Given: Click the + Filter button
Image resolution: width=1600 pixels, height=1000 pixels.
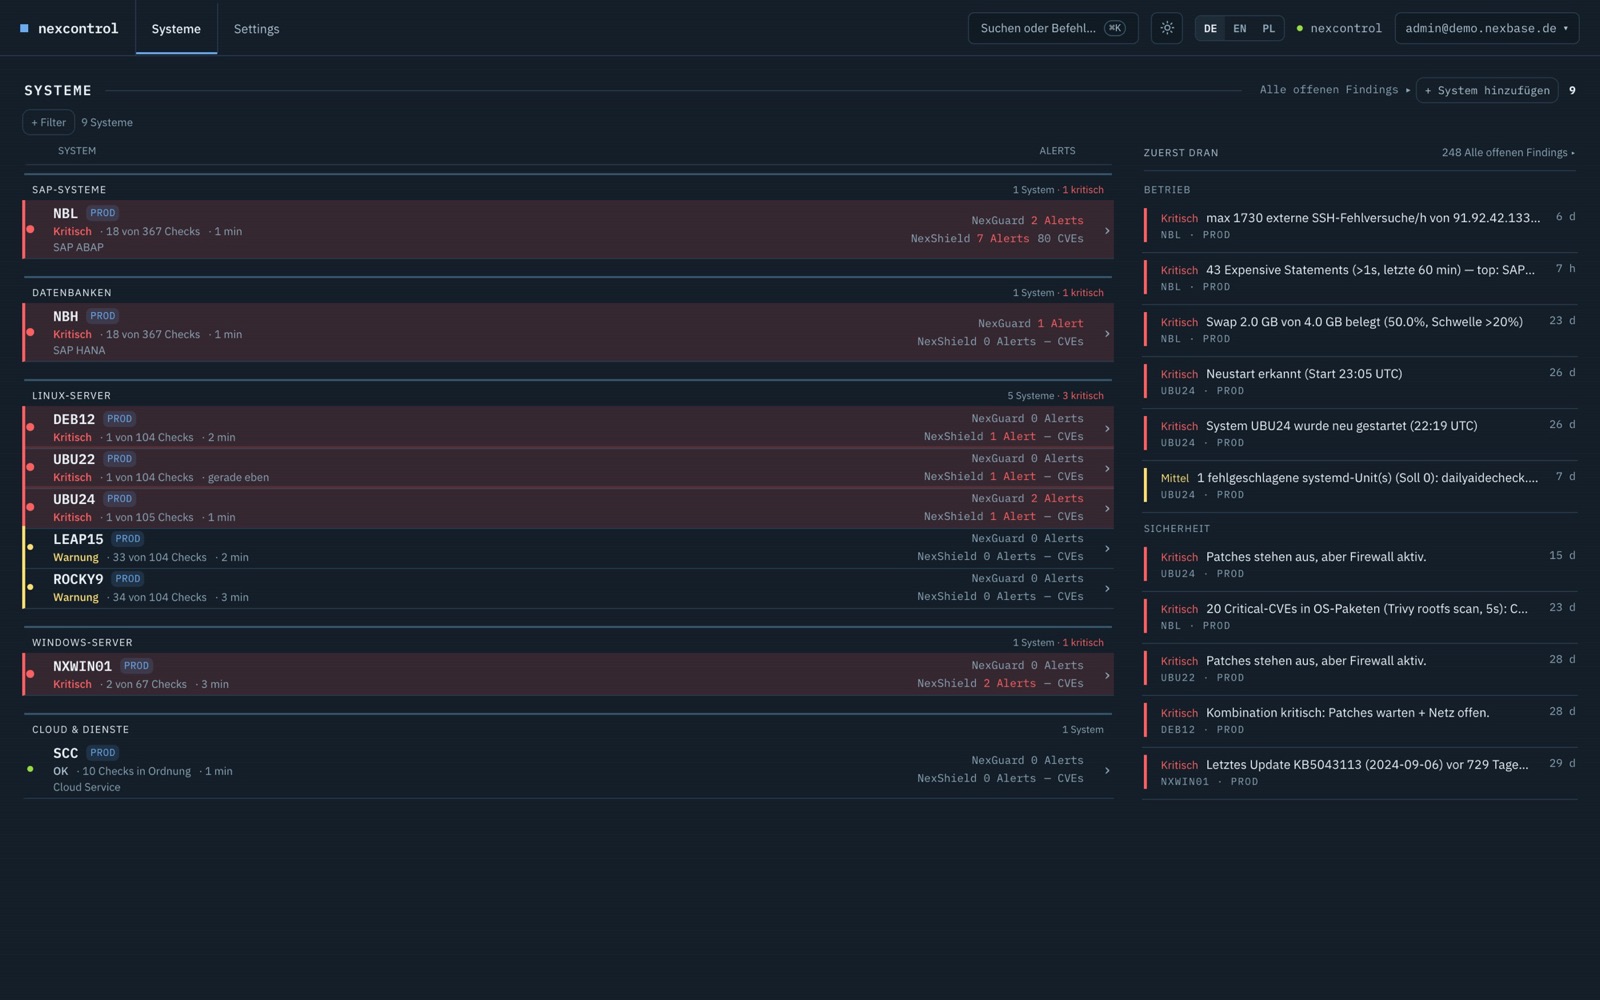Looking at the screenshot, I should [48, 122].
